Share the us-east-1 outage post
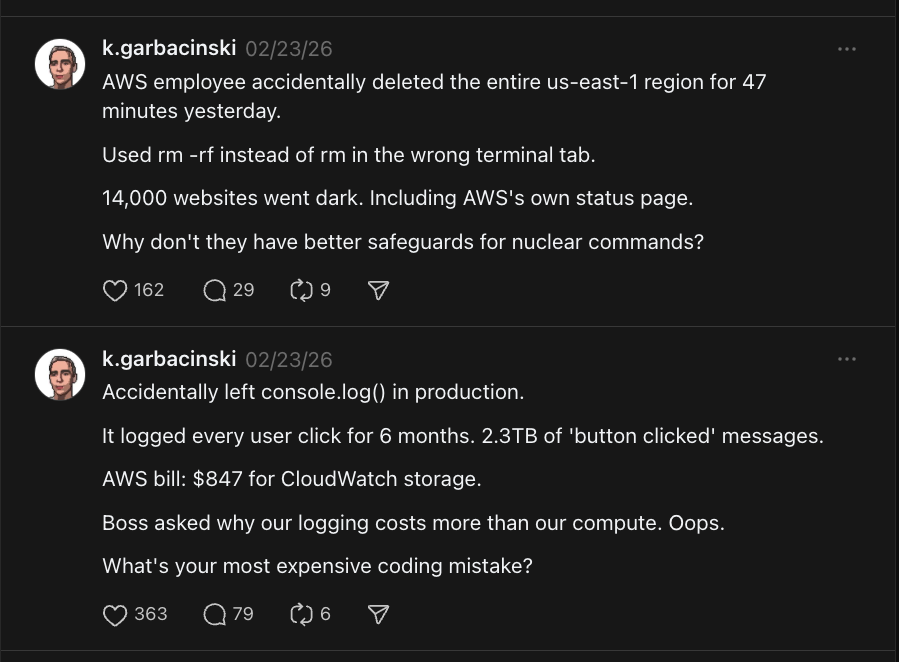The width and height of the screenshot is (899, 662). 377,290
